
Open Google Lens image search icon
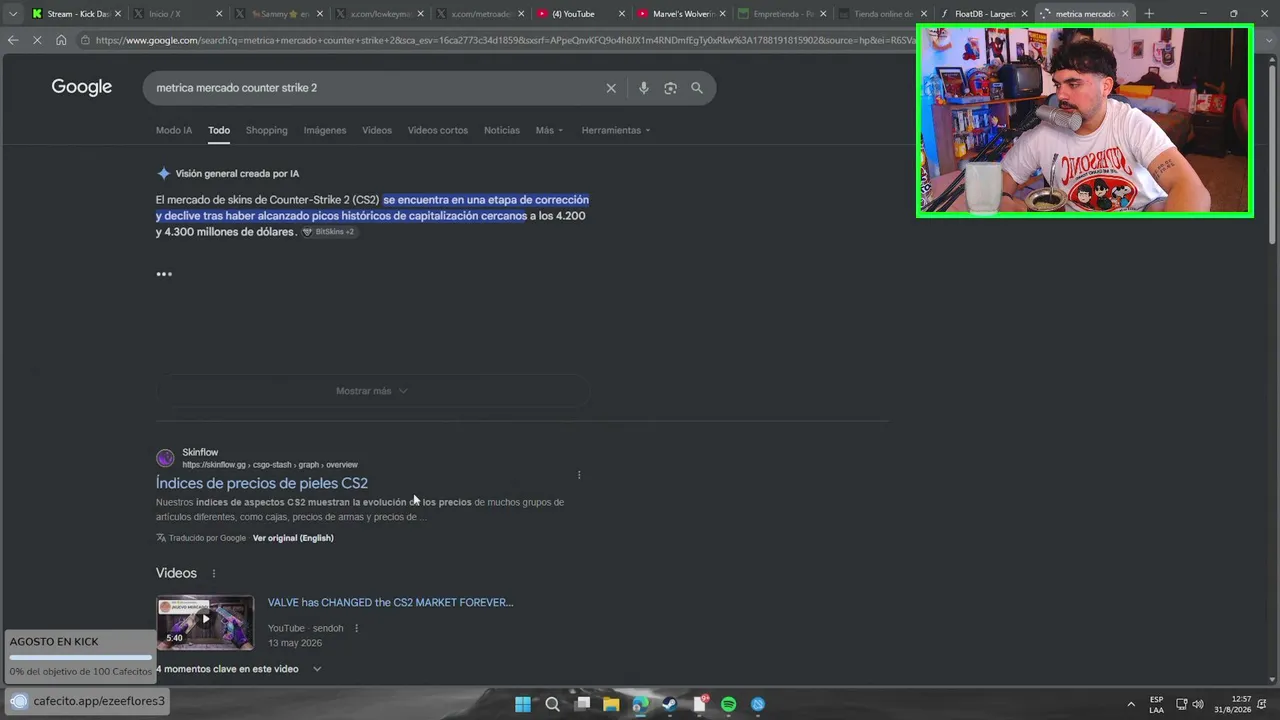coord(670,88)
